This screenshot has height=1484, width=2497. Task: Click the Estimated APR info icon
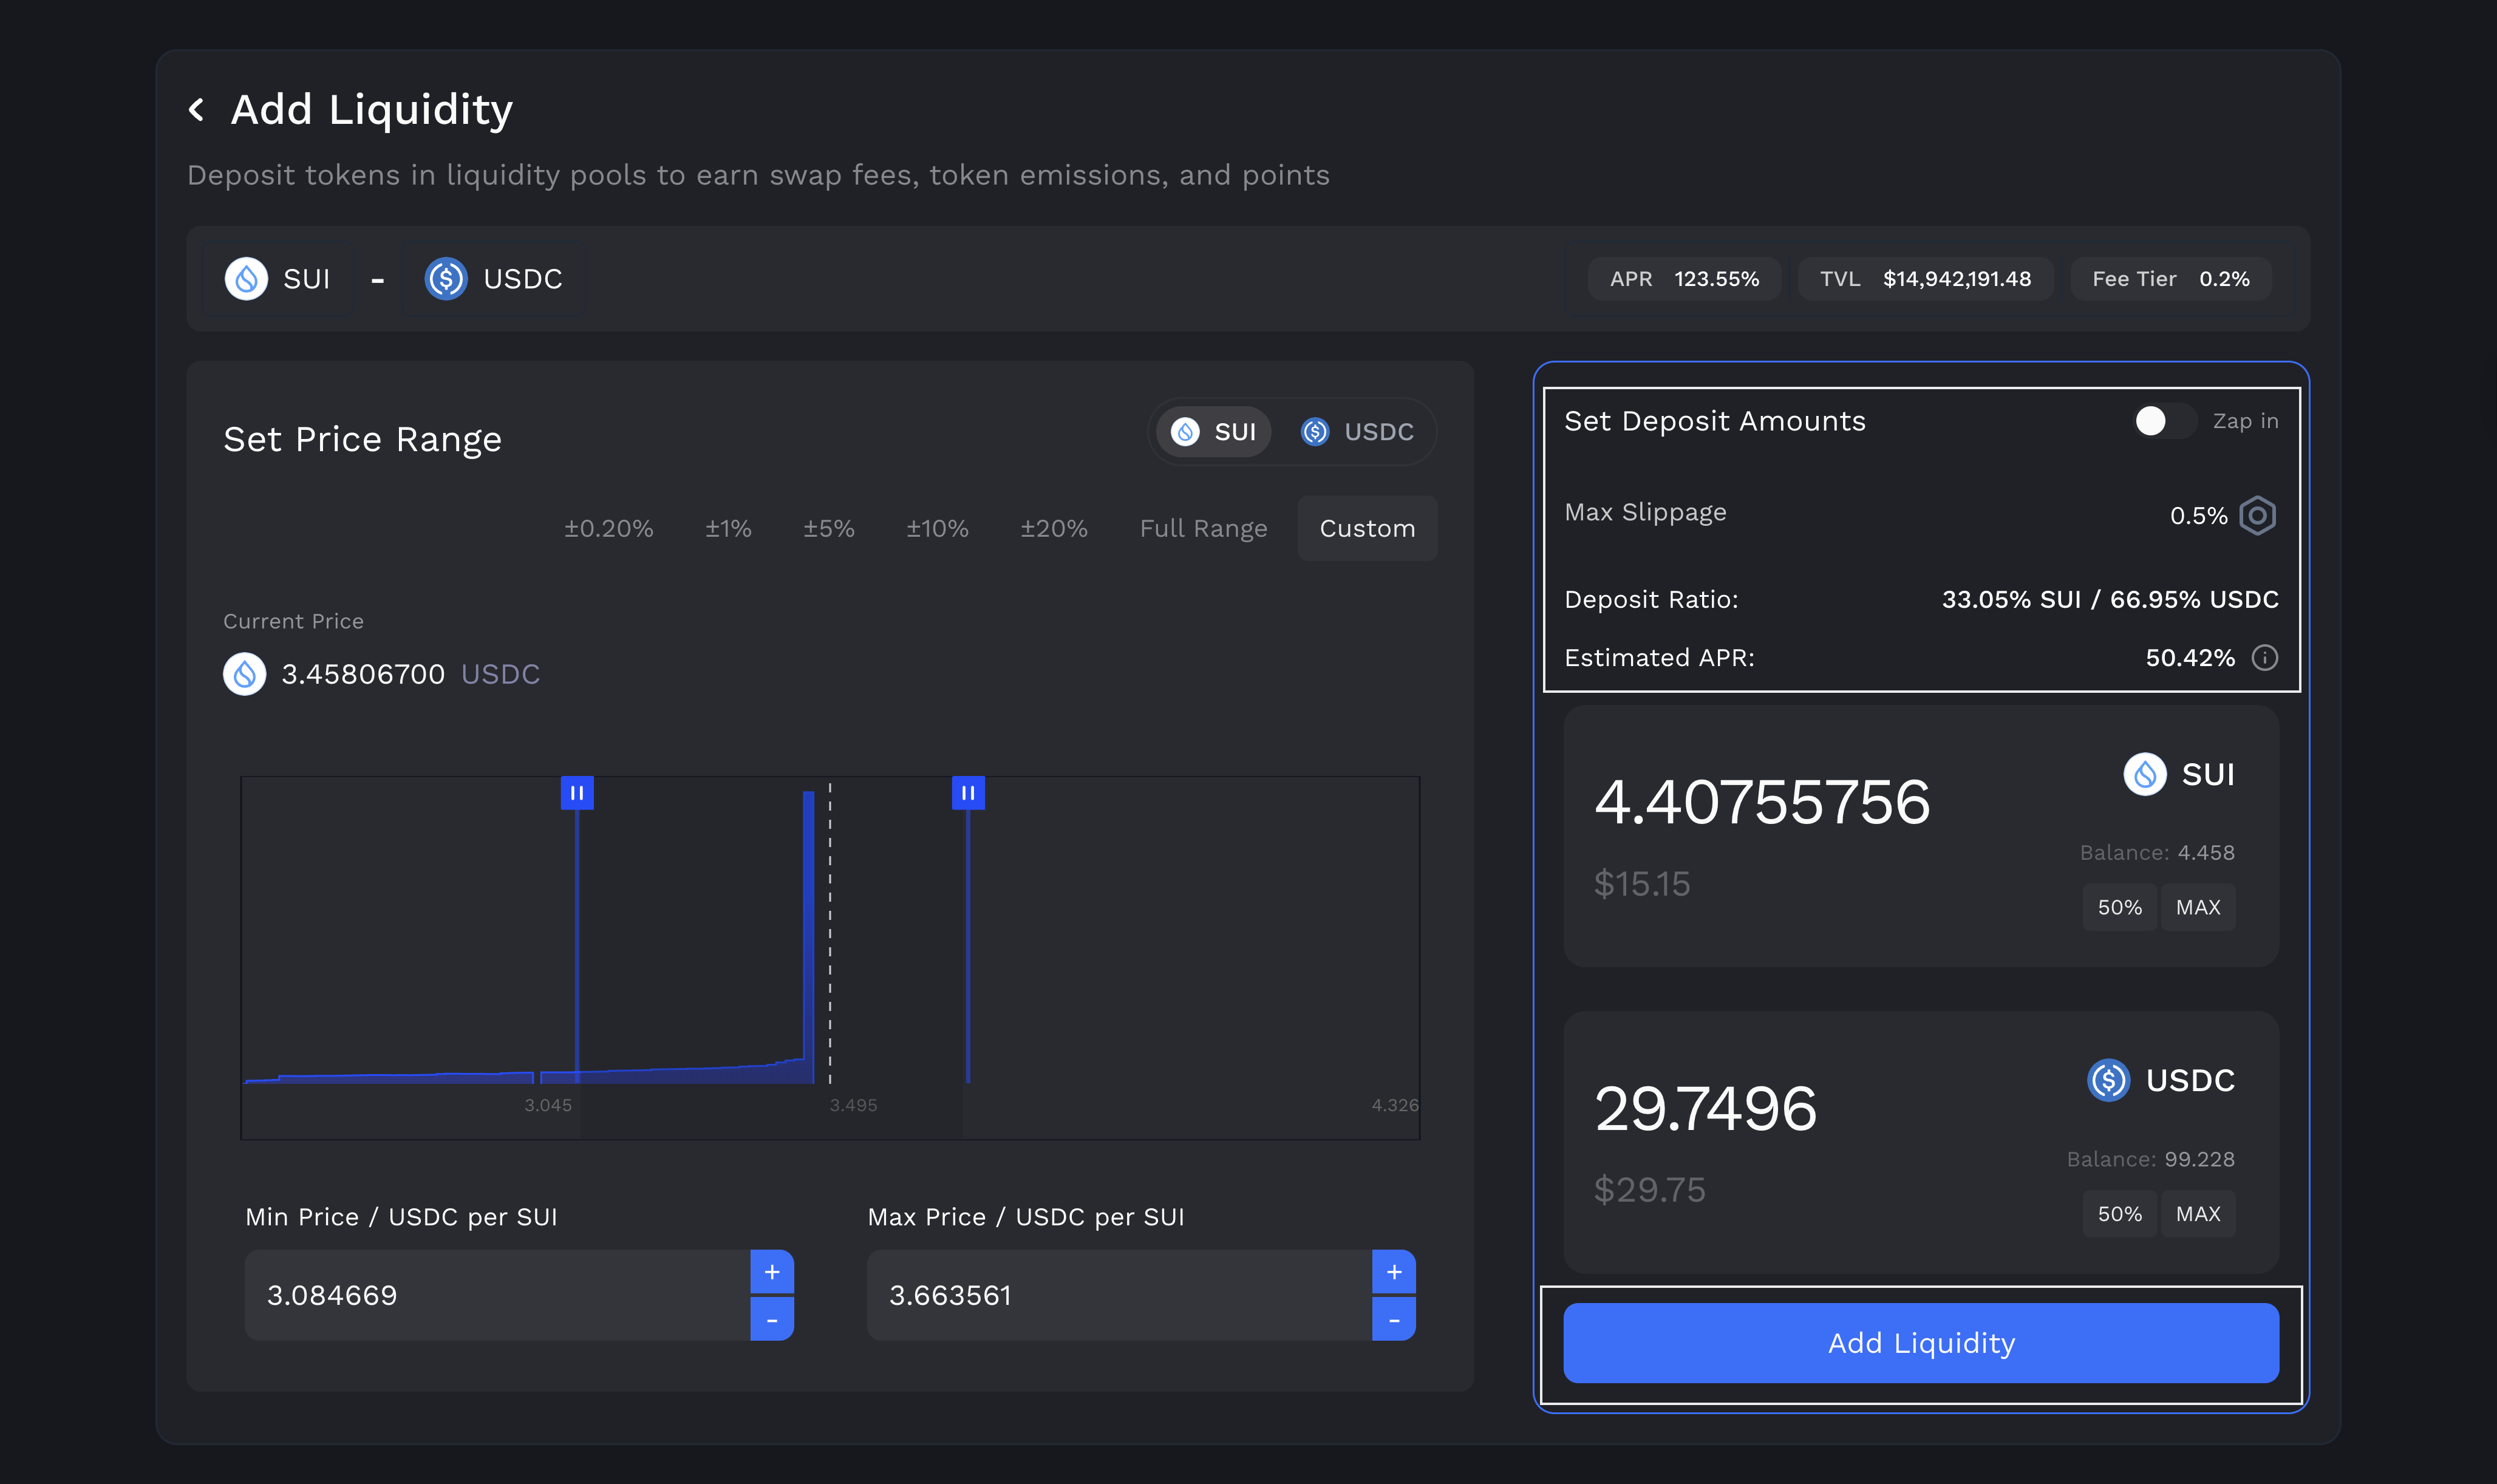[x=2264, y=658]
